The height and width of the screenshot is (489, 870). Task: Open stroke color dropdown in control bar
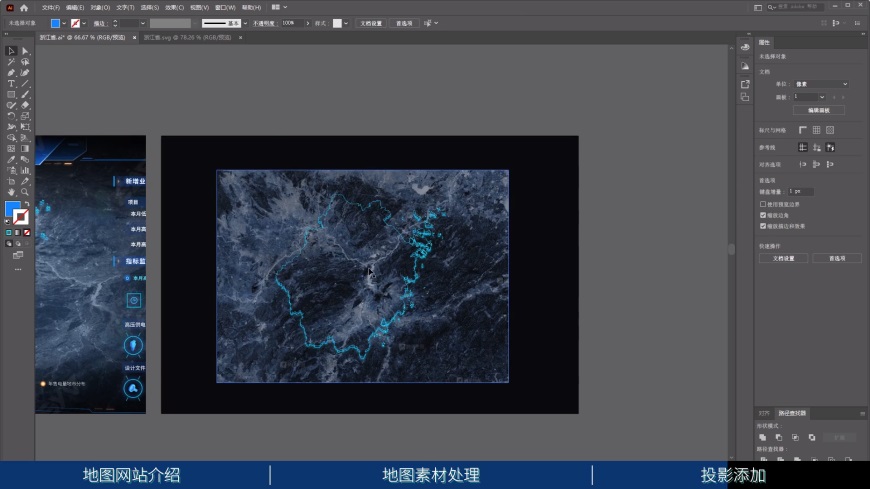click(x=84, y=23)
